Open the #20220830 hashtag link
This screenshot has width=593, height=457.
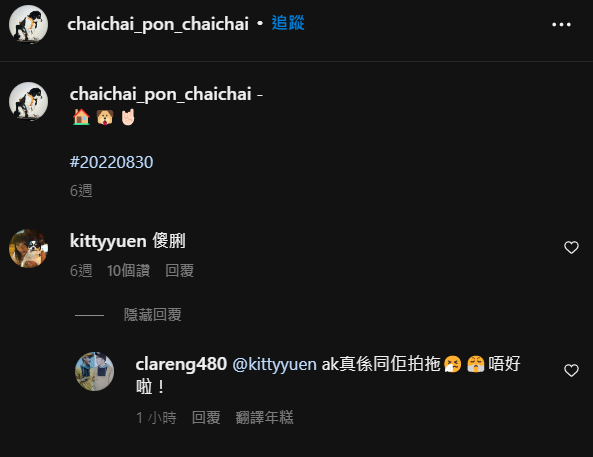pos(112,162)
